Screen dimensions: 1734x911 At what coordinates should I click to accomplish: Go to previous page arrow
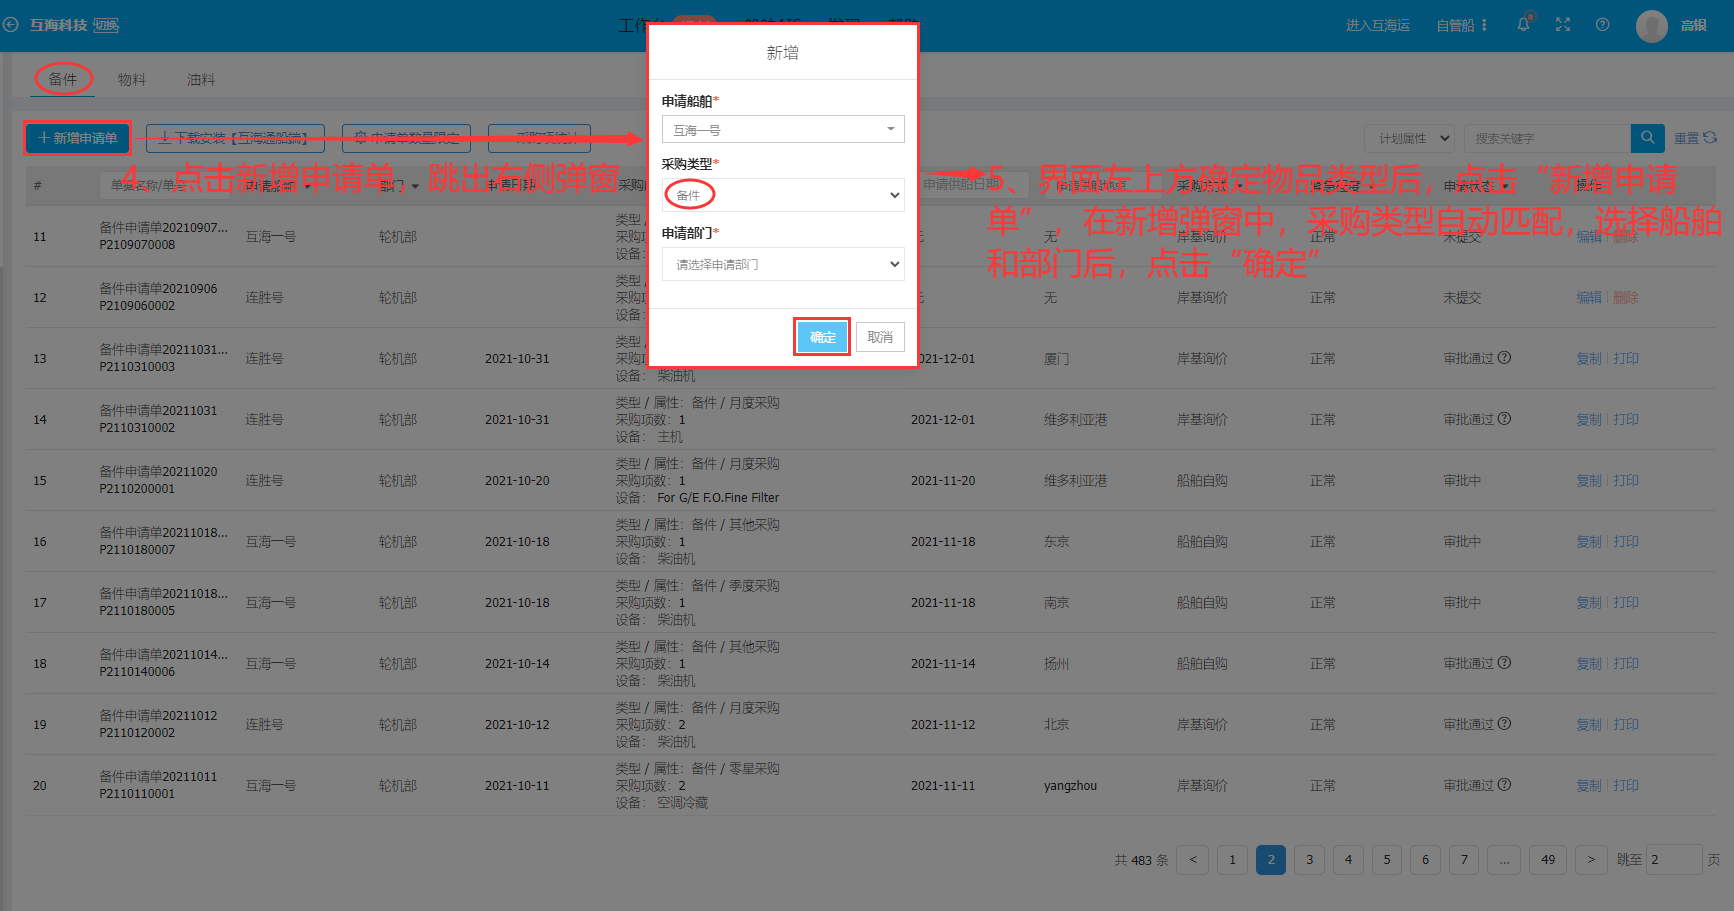(1193, 859)
